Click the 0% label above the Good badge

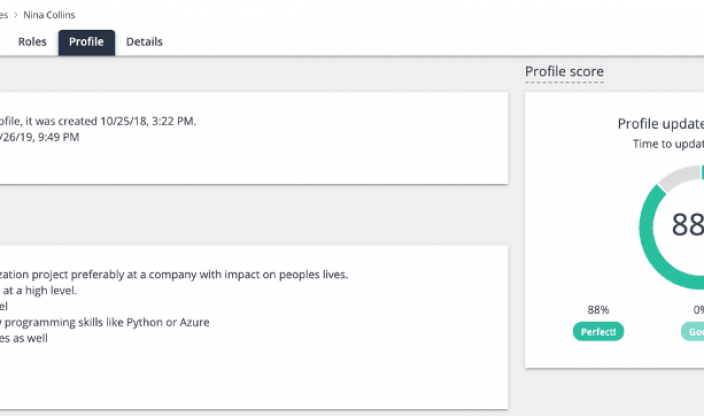[x=695, y=310]
